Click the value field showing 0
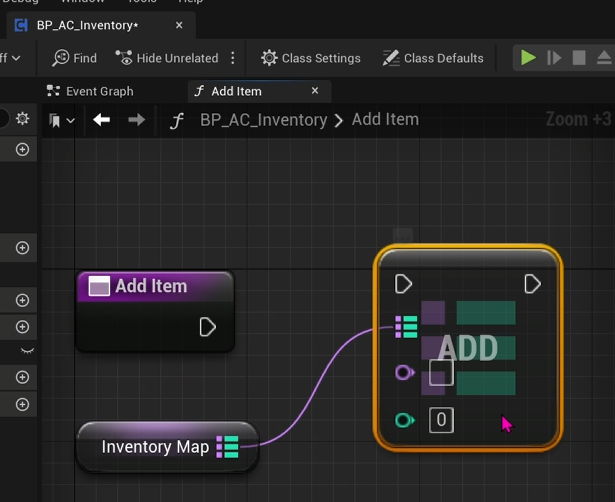615x502 pixels. tap(441, 420)
